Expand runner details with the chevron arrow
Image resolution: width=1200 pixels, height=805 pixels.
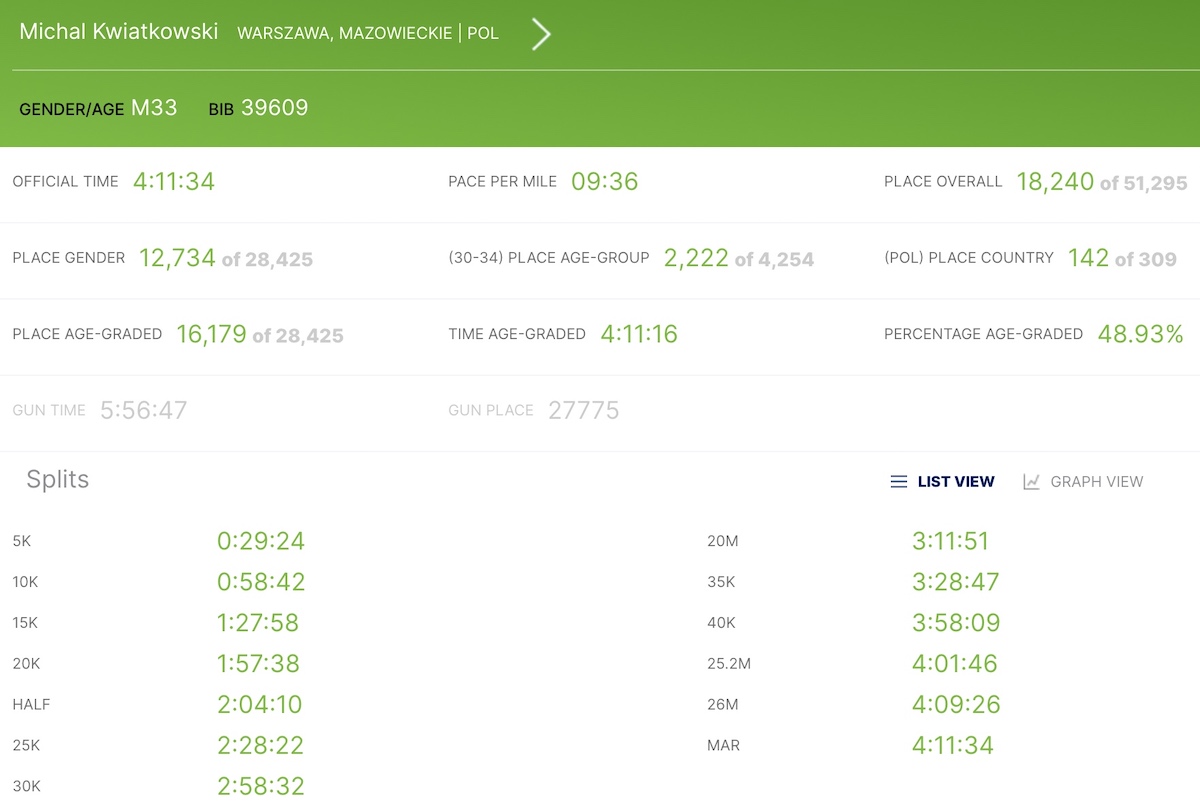tap(540, 34)
